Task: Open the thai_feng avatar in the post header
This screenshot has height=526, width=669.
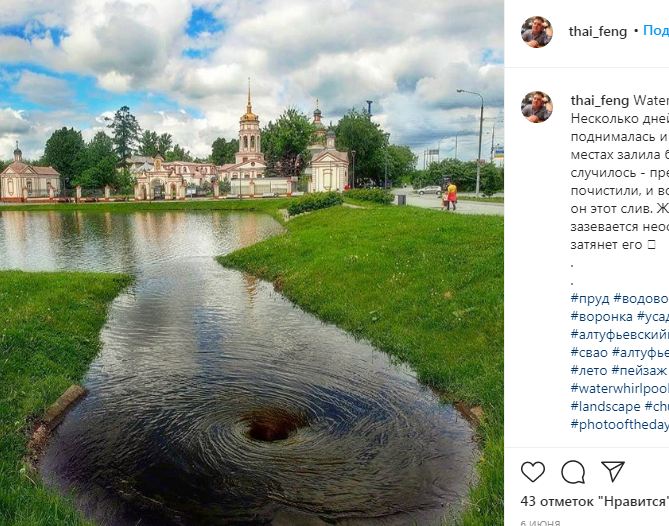Action: [537, 32]
